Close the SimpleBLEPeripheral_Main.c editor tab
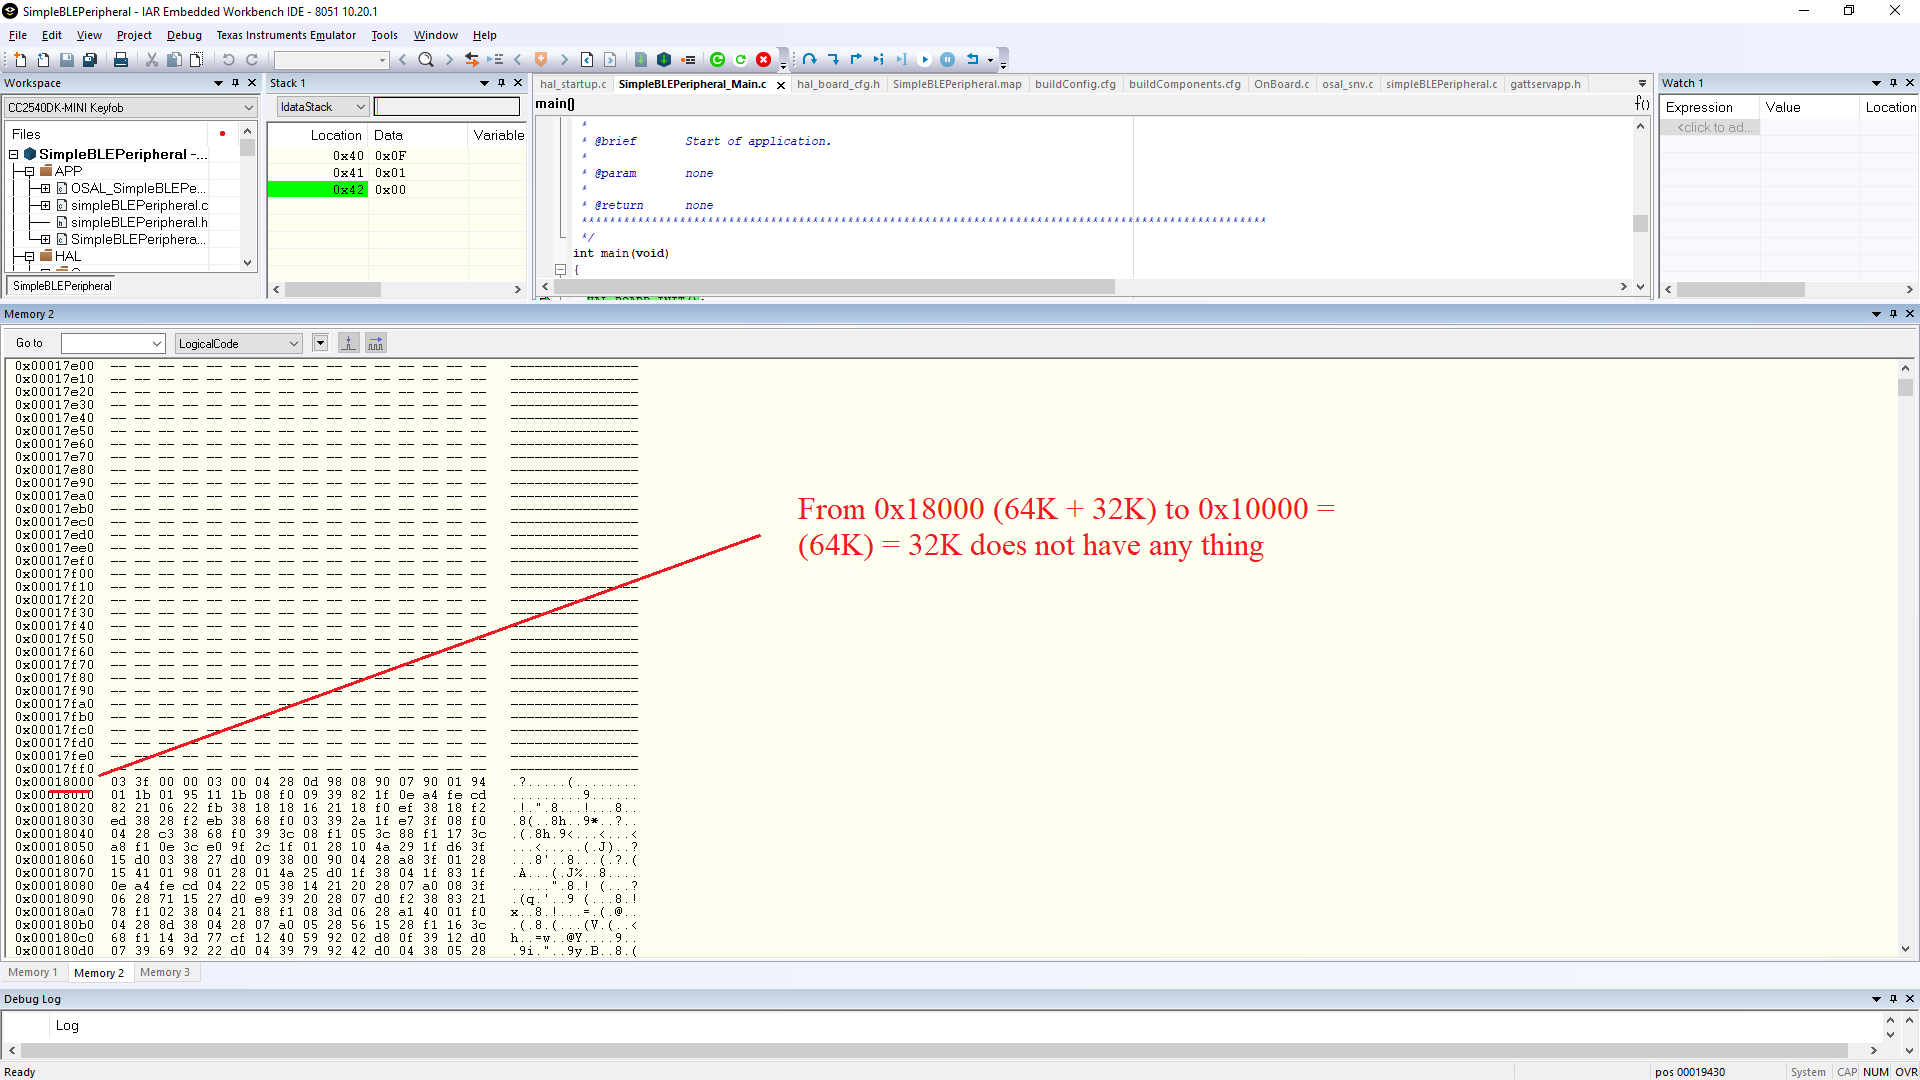Image resolution: width=1920 pixels, height=1080 pixels. [x=781, y=85]
